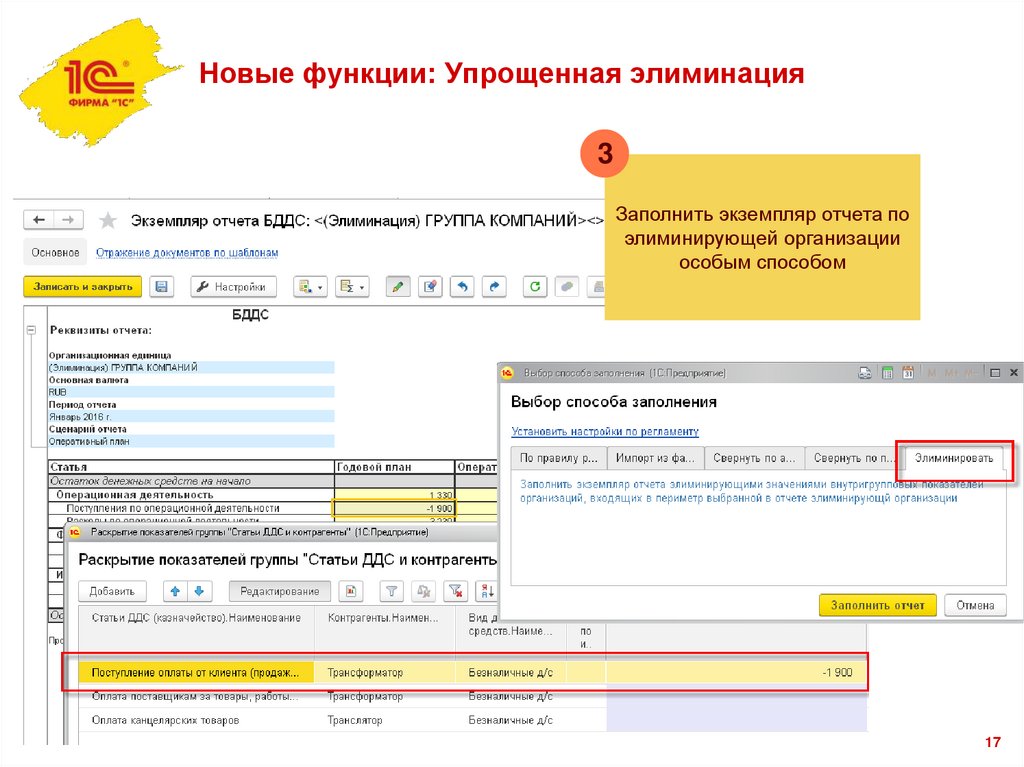This screenshot has width=1024, height=767.
Task: Switch to the Основное section
Action: [x=56, y=253]
